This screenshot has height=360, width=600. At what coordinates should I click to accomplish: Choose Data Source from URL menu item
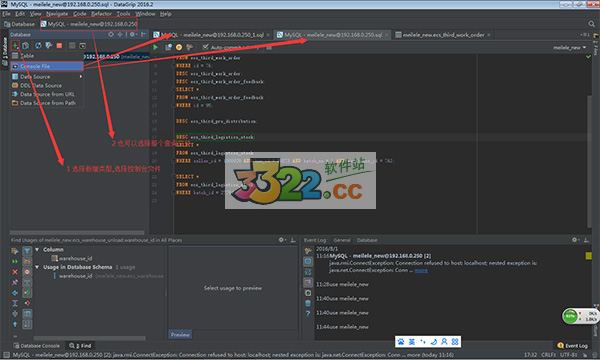[x=47, y=94]
